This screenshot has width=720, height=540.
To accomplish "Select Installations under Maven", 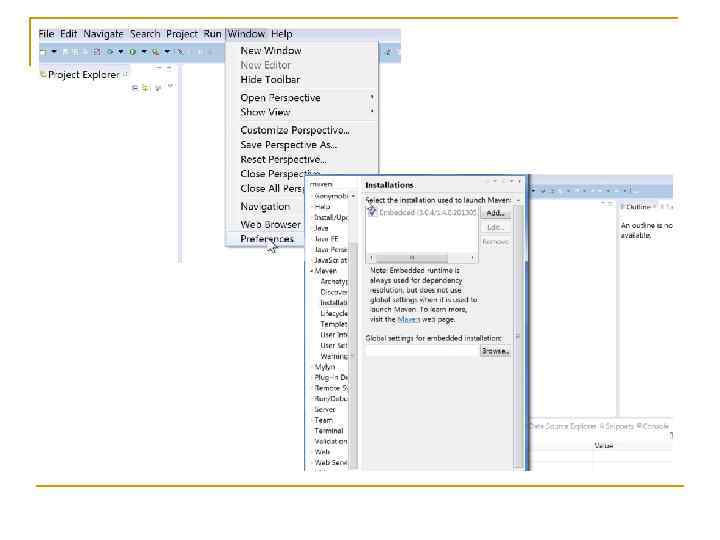I will 334,303.
